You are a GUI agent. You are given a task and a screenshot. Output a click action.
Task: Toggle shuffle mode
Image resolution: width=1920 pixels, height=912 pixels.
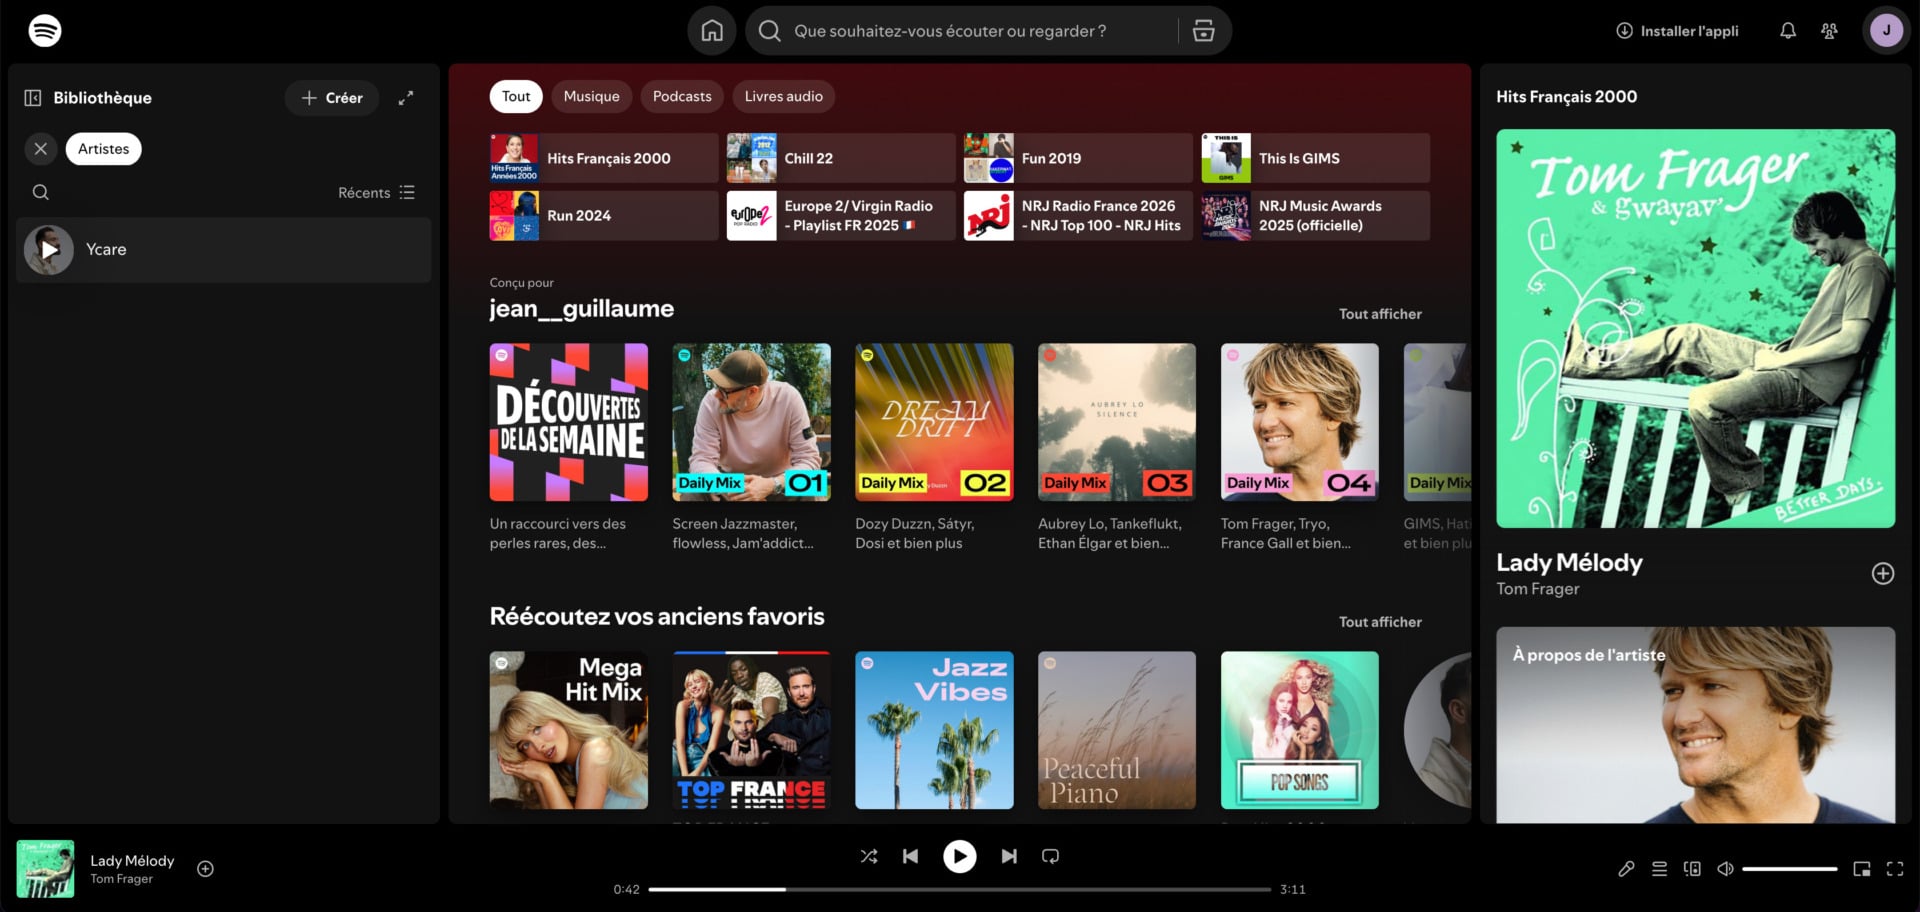[869, 856]
